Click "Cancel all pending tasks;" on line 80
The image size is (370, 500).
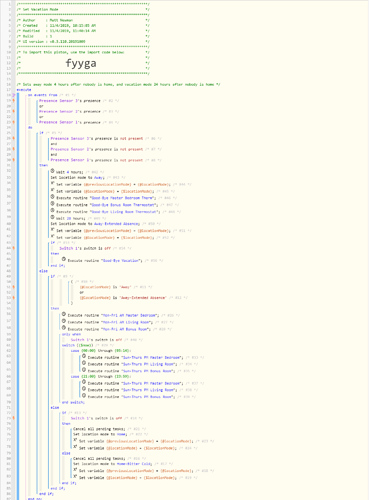point(99,458)
